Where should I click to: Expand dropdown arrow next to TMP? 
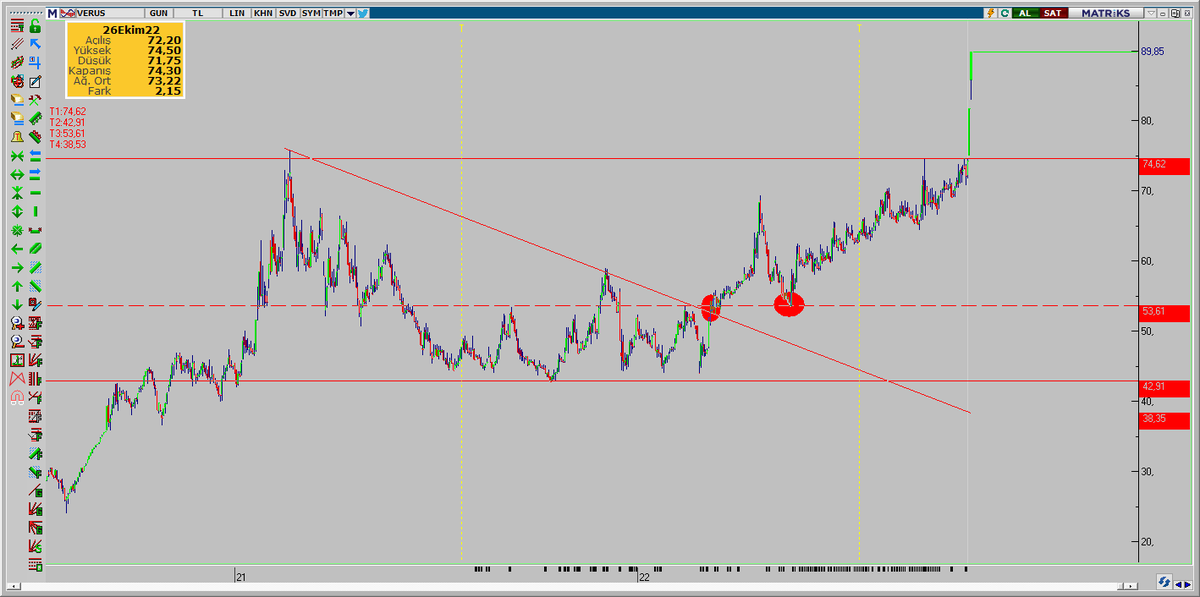point(350,13)
